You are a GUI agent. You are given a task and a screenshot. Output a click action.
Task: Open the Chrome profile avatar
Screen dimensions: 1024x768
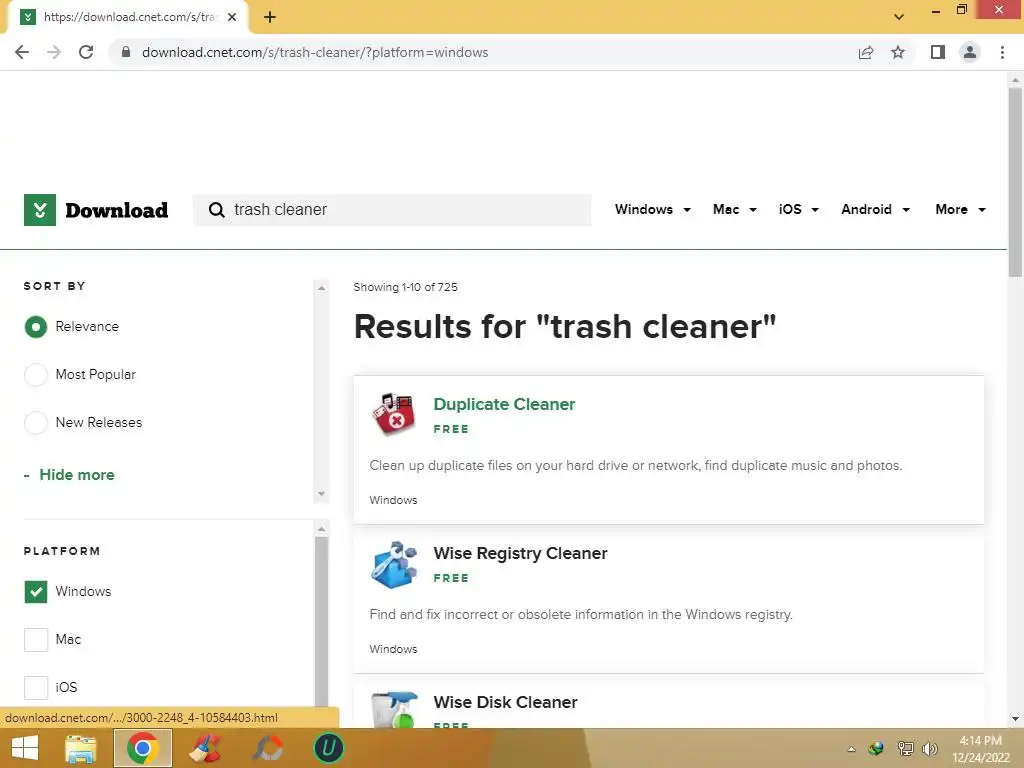pyautogui.click(x=970, y=52)
